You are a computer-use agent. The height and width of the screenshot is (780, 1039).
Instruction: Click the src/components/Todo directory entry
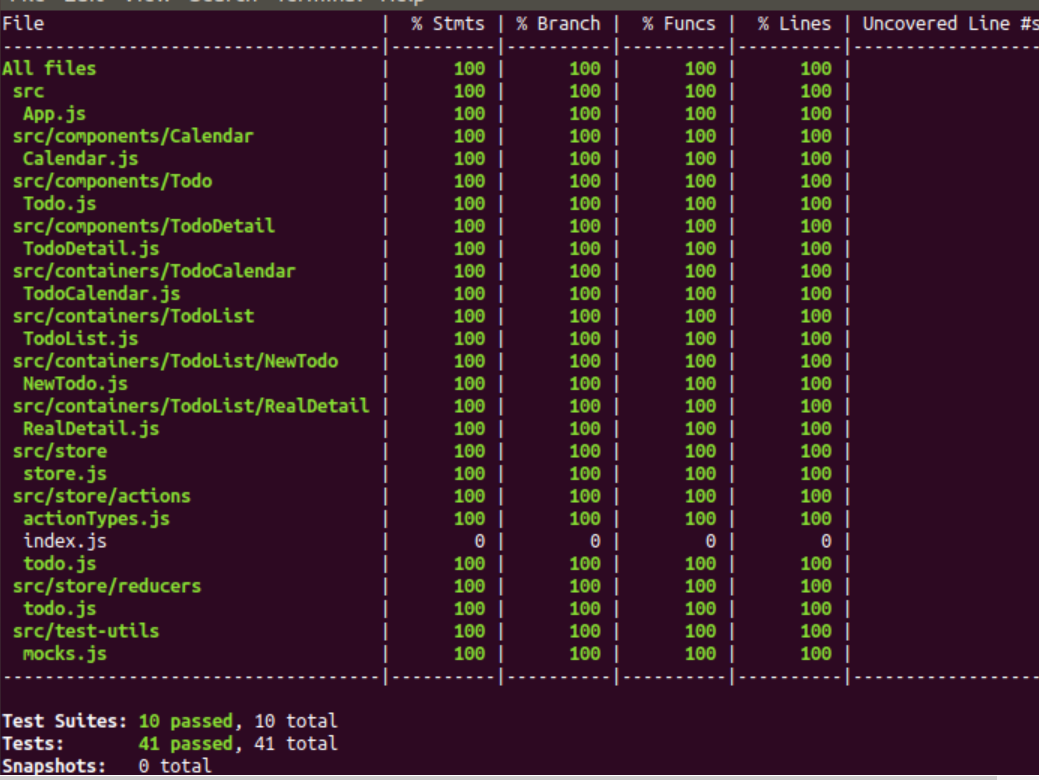[112, 181]
